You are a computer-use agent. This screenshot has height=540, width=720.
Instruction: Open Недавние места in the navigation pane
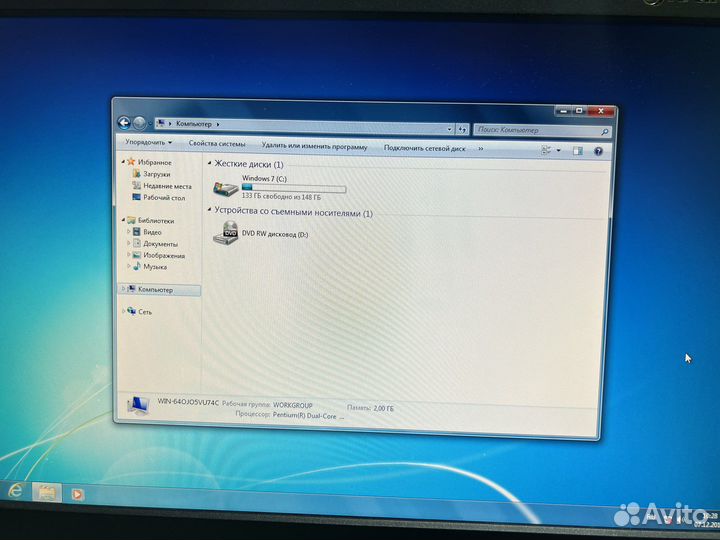coord(167,186)
